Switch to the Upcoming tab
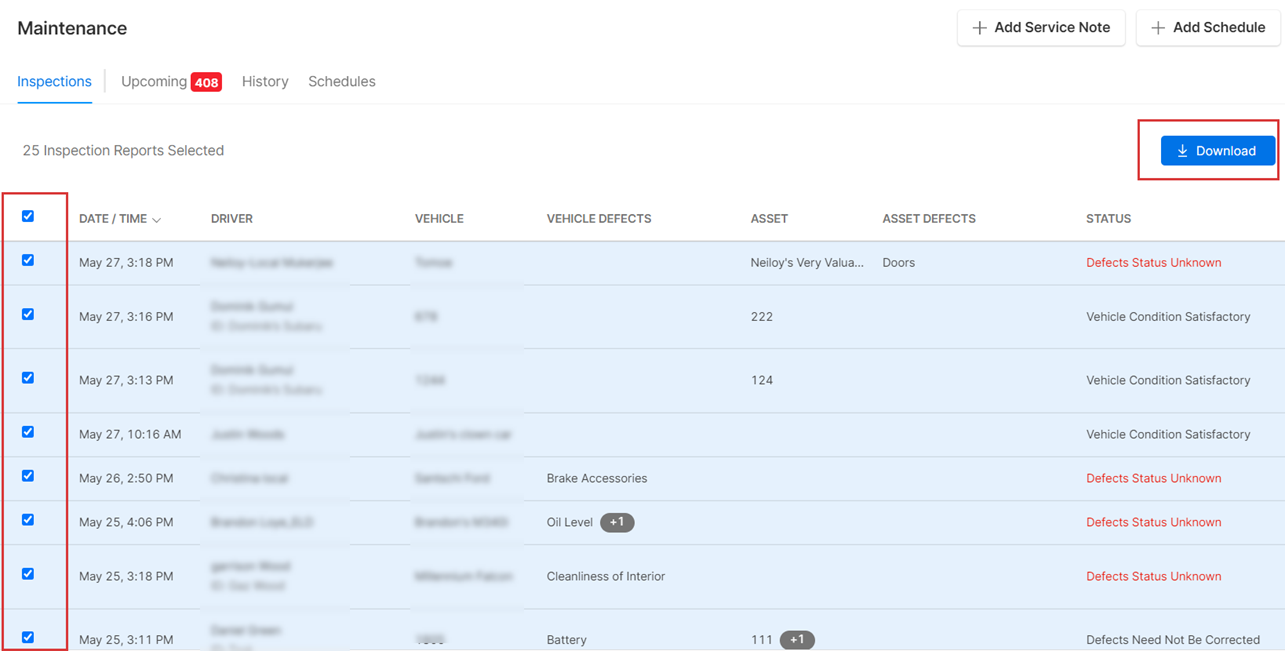The image size is (1285, 651). pos(154,82)
